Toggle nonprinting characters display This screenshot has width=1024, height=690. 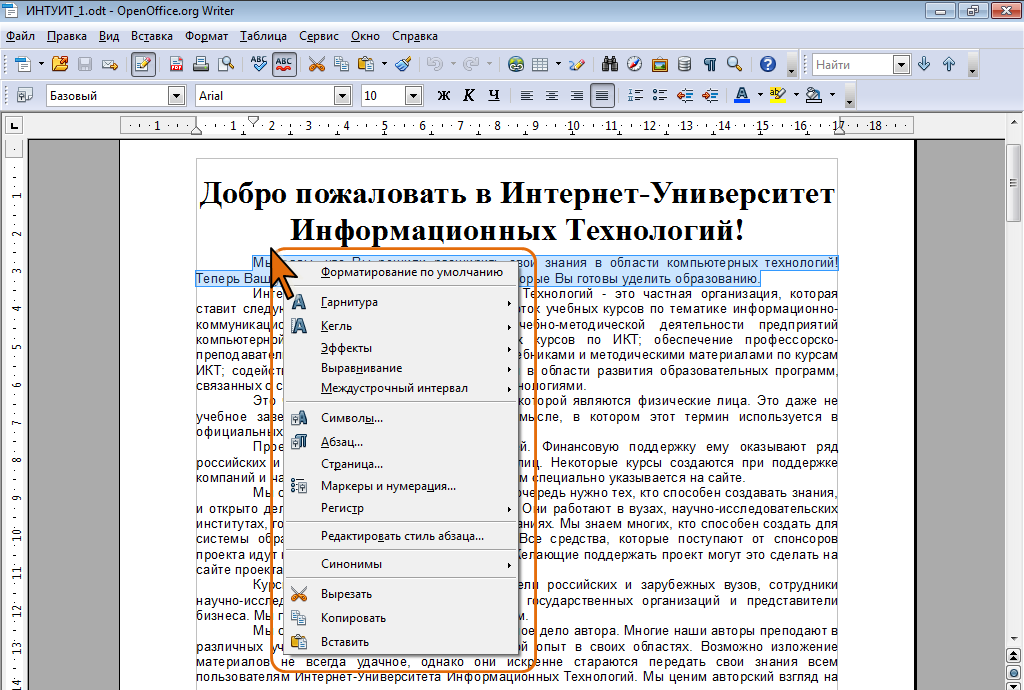[709, 64]
